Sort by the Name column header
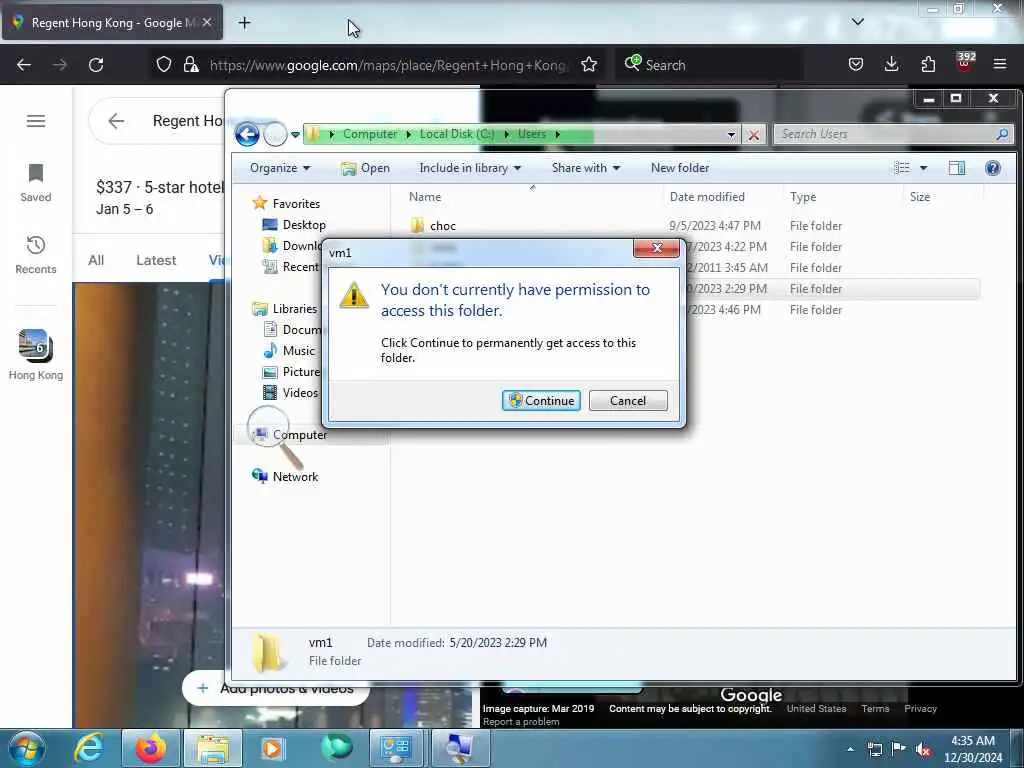 [x=424, y=197]
